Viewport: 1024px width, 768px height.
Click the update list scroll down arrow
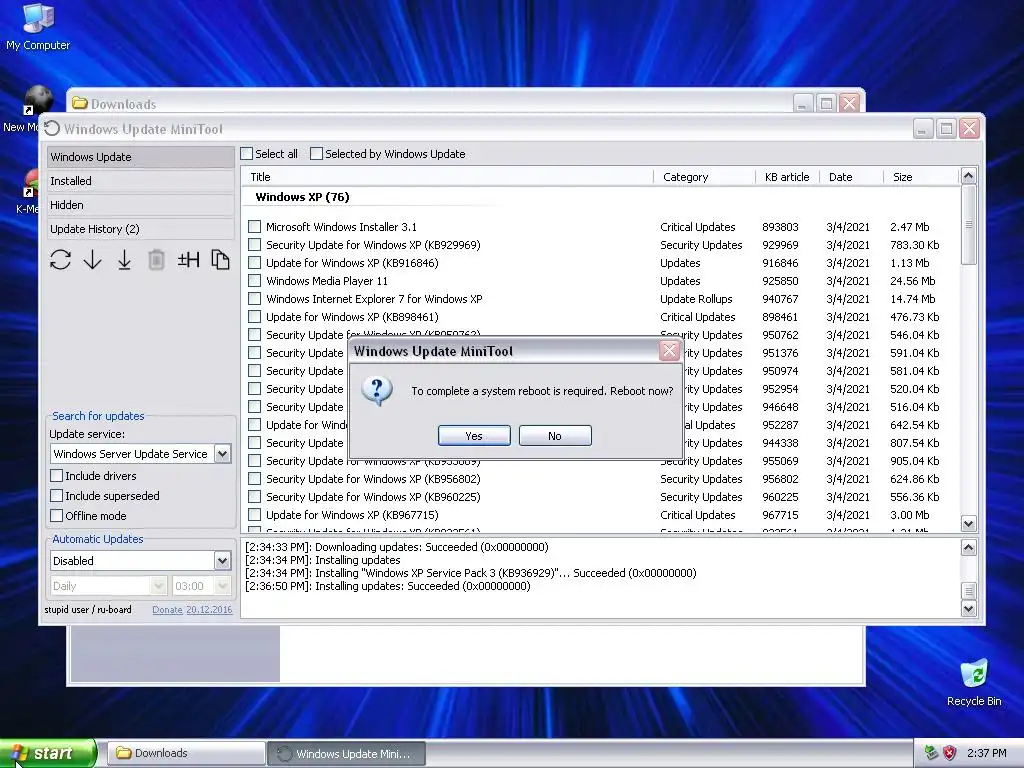pyautogui.click(x=968, y=523)
